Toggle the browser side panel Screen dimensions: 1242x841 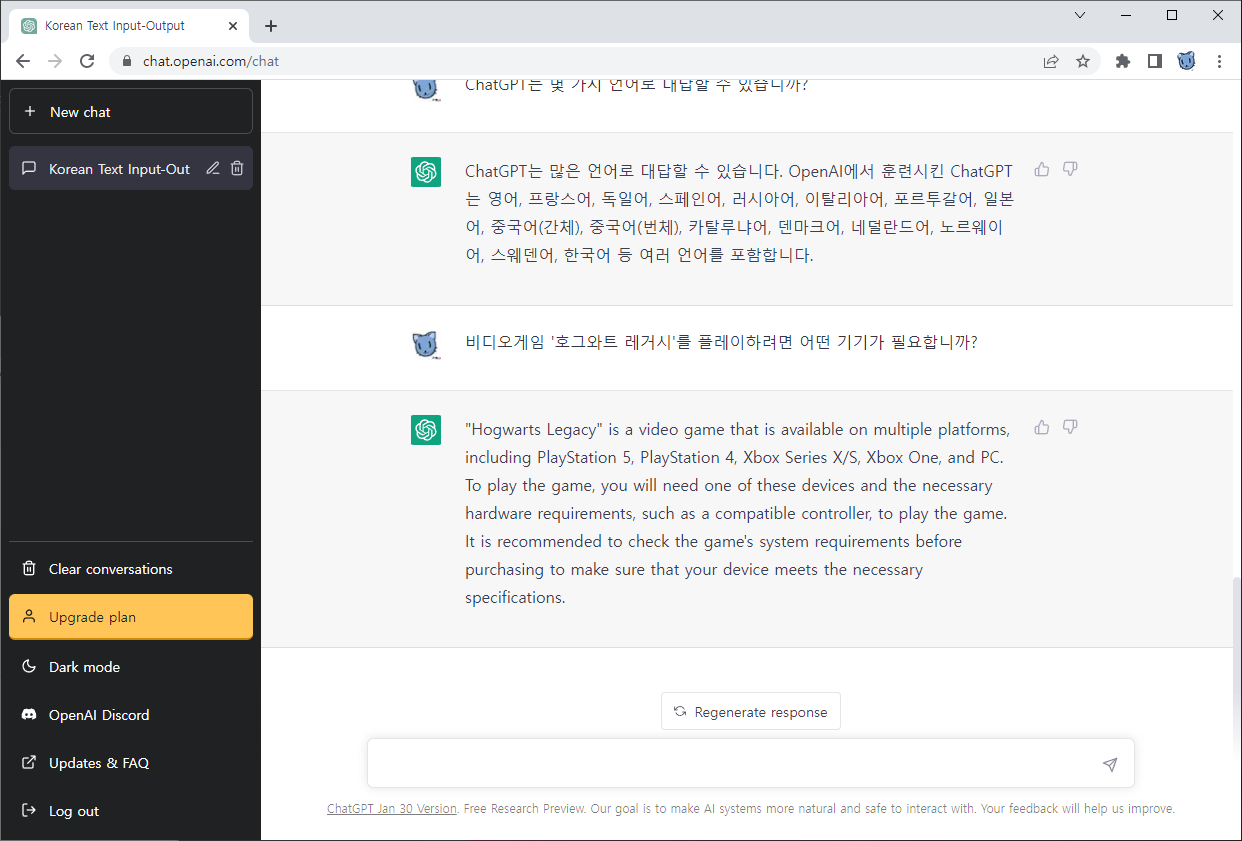1155,61
